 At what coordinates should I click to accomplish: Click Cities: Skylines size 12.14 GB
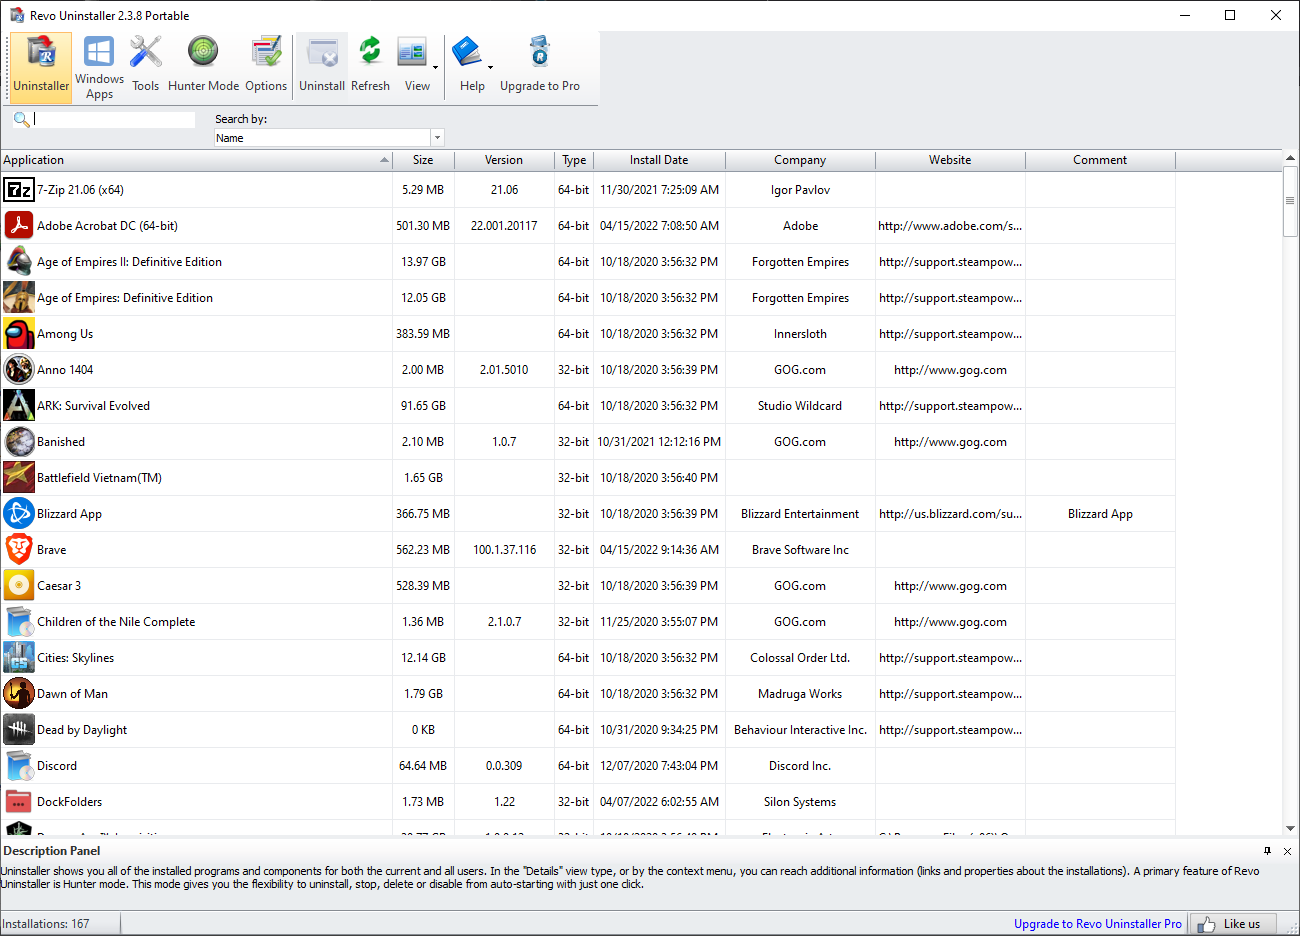423,658
